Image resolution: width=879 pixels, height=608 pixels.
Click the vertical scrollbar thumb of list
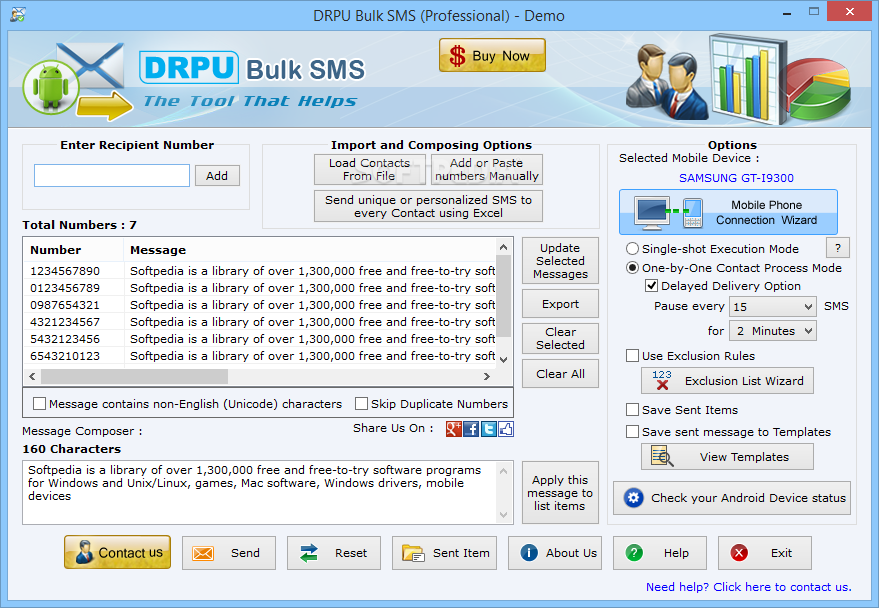tap(503, 296)
